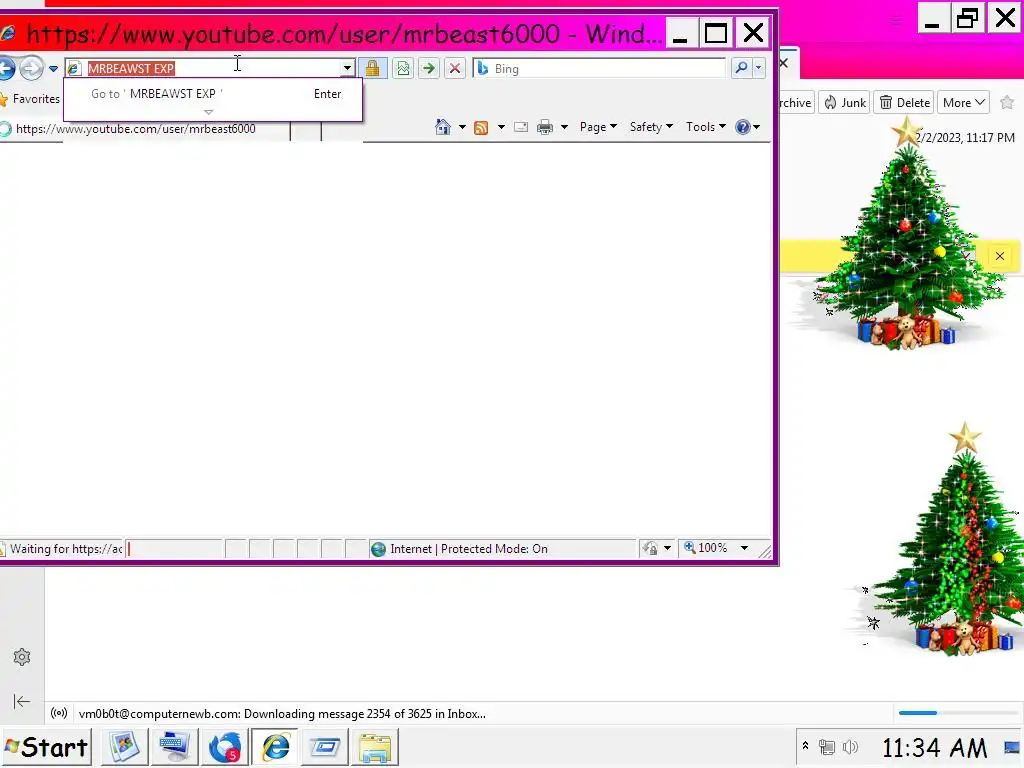Open the Tools menu
Viewport: 1024px width, 768px height.
click(705, 127)
